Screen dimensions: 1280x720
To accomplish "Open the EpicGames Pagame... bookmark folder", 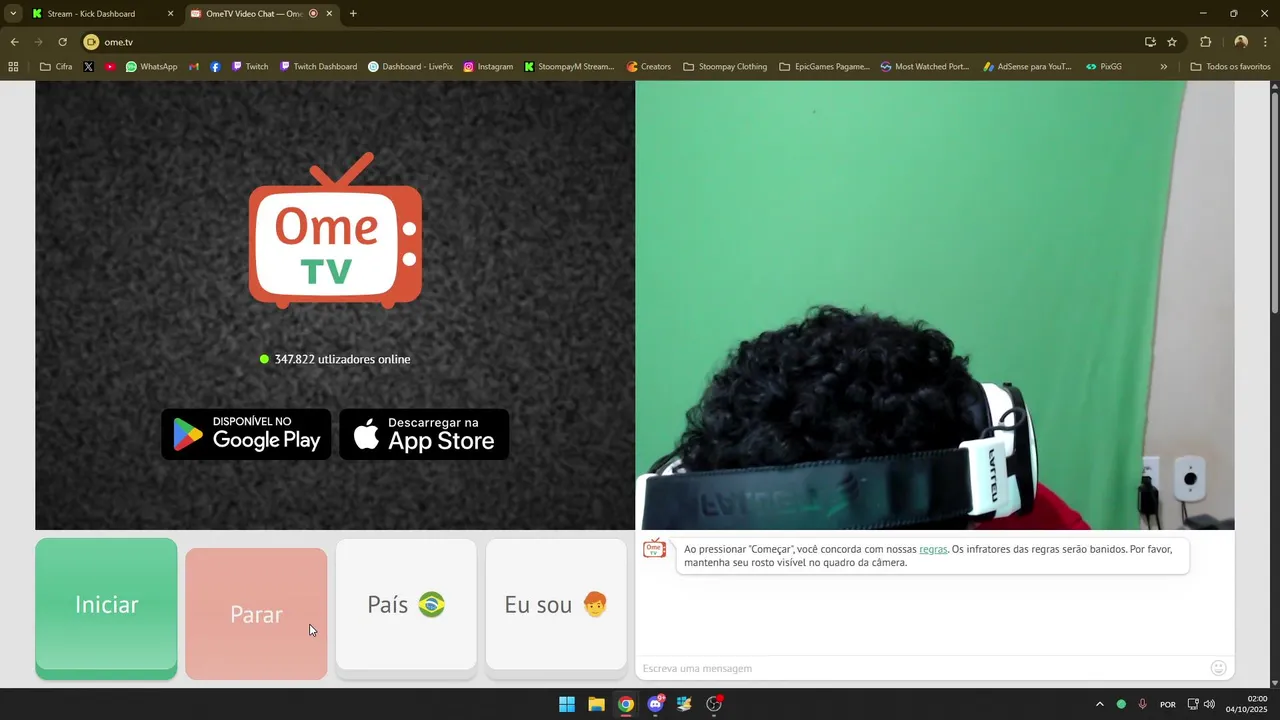I will tap(824, 67).
